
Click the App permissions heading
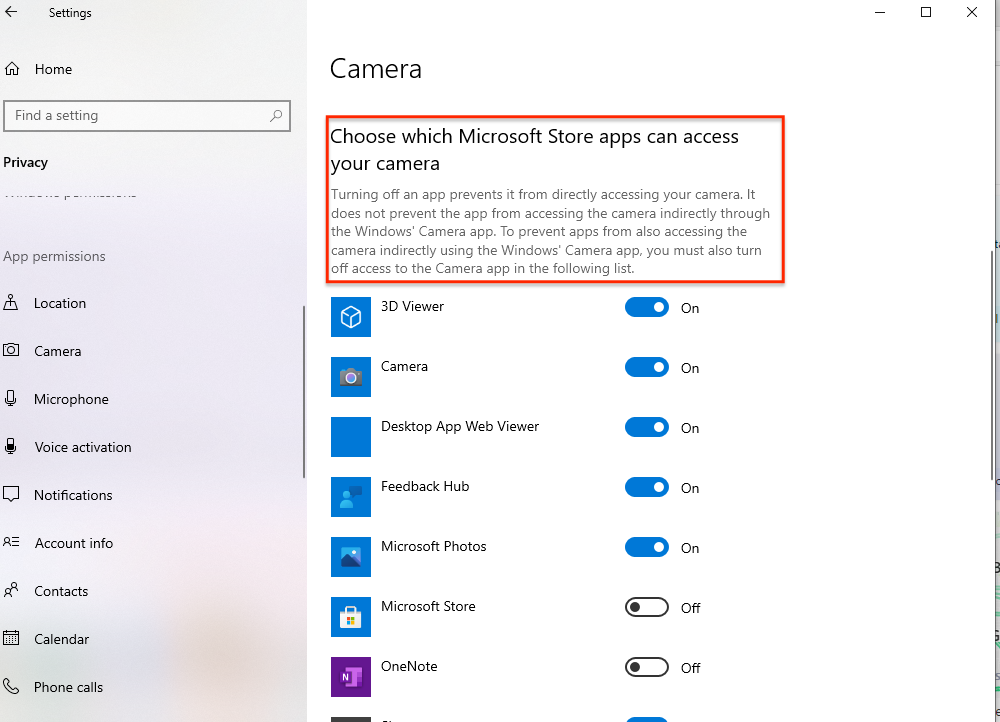pyautogui.click(x=54, y=256)
